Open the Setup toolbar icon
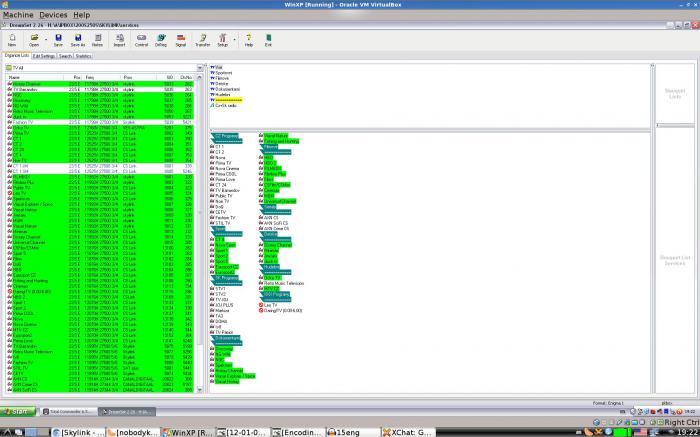Screen dimensions: 700x437 (222, 40)
